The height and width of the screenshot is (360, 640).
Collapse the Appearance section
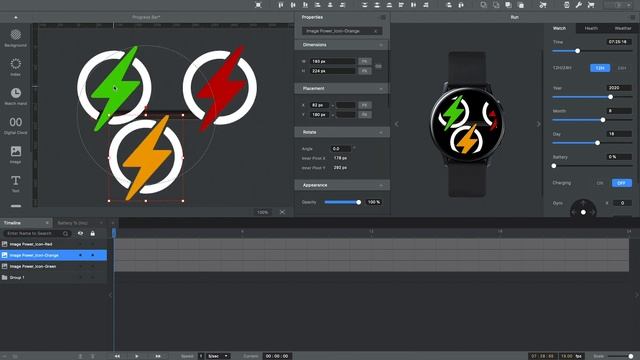(x=381, y=185)
